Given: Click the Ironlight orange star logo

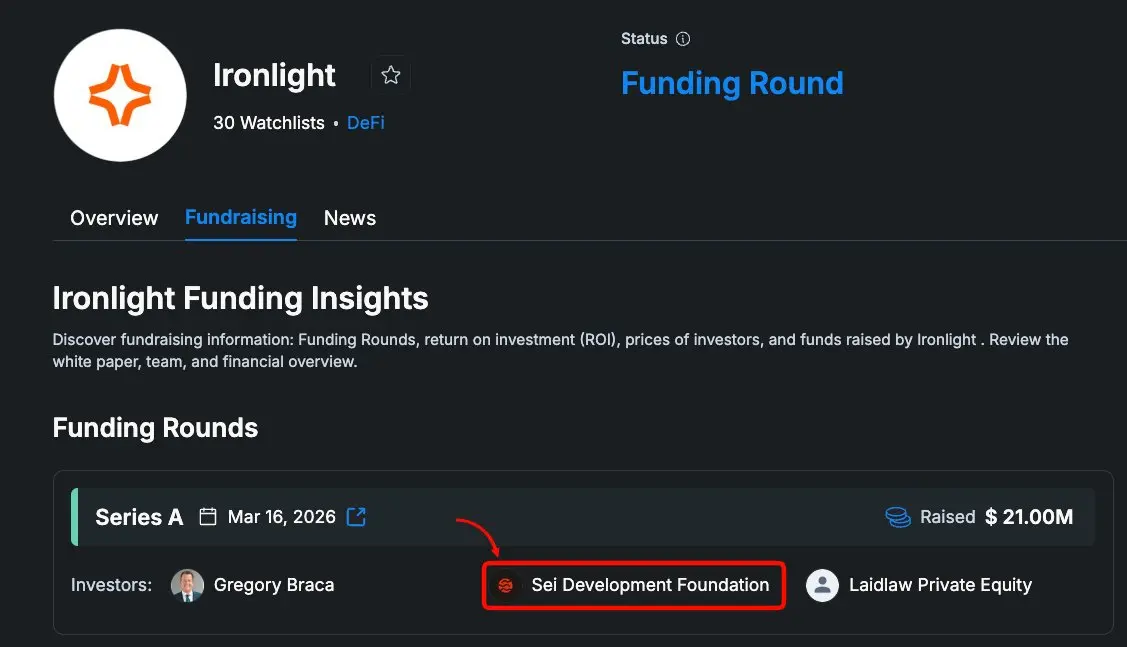Looking at the screenshot, I should [120, 95].
